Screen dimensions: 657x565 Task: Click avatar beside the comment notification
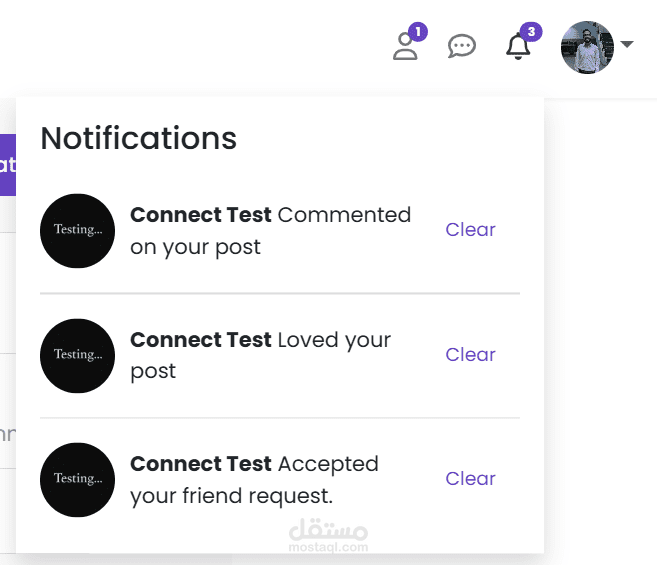(x=78, y=231)
